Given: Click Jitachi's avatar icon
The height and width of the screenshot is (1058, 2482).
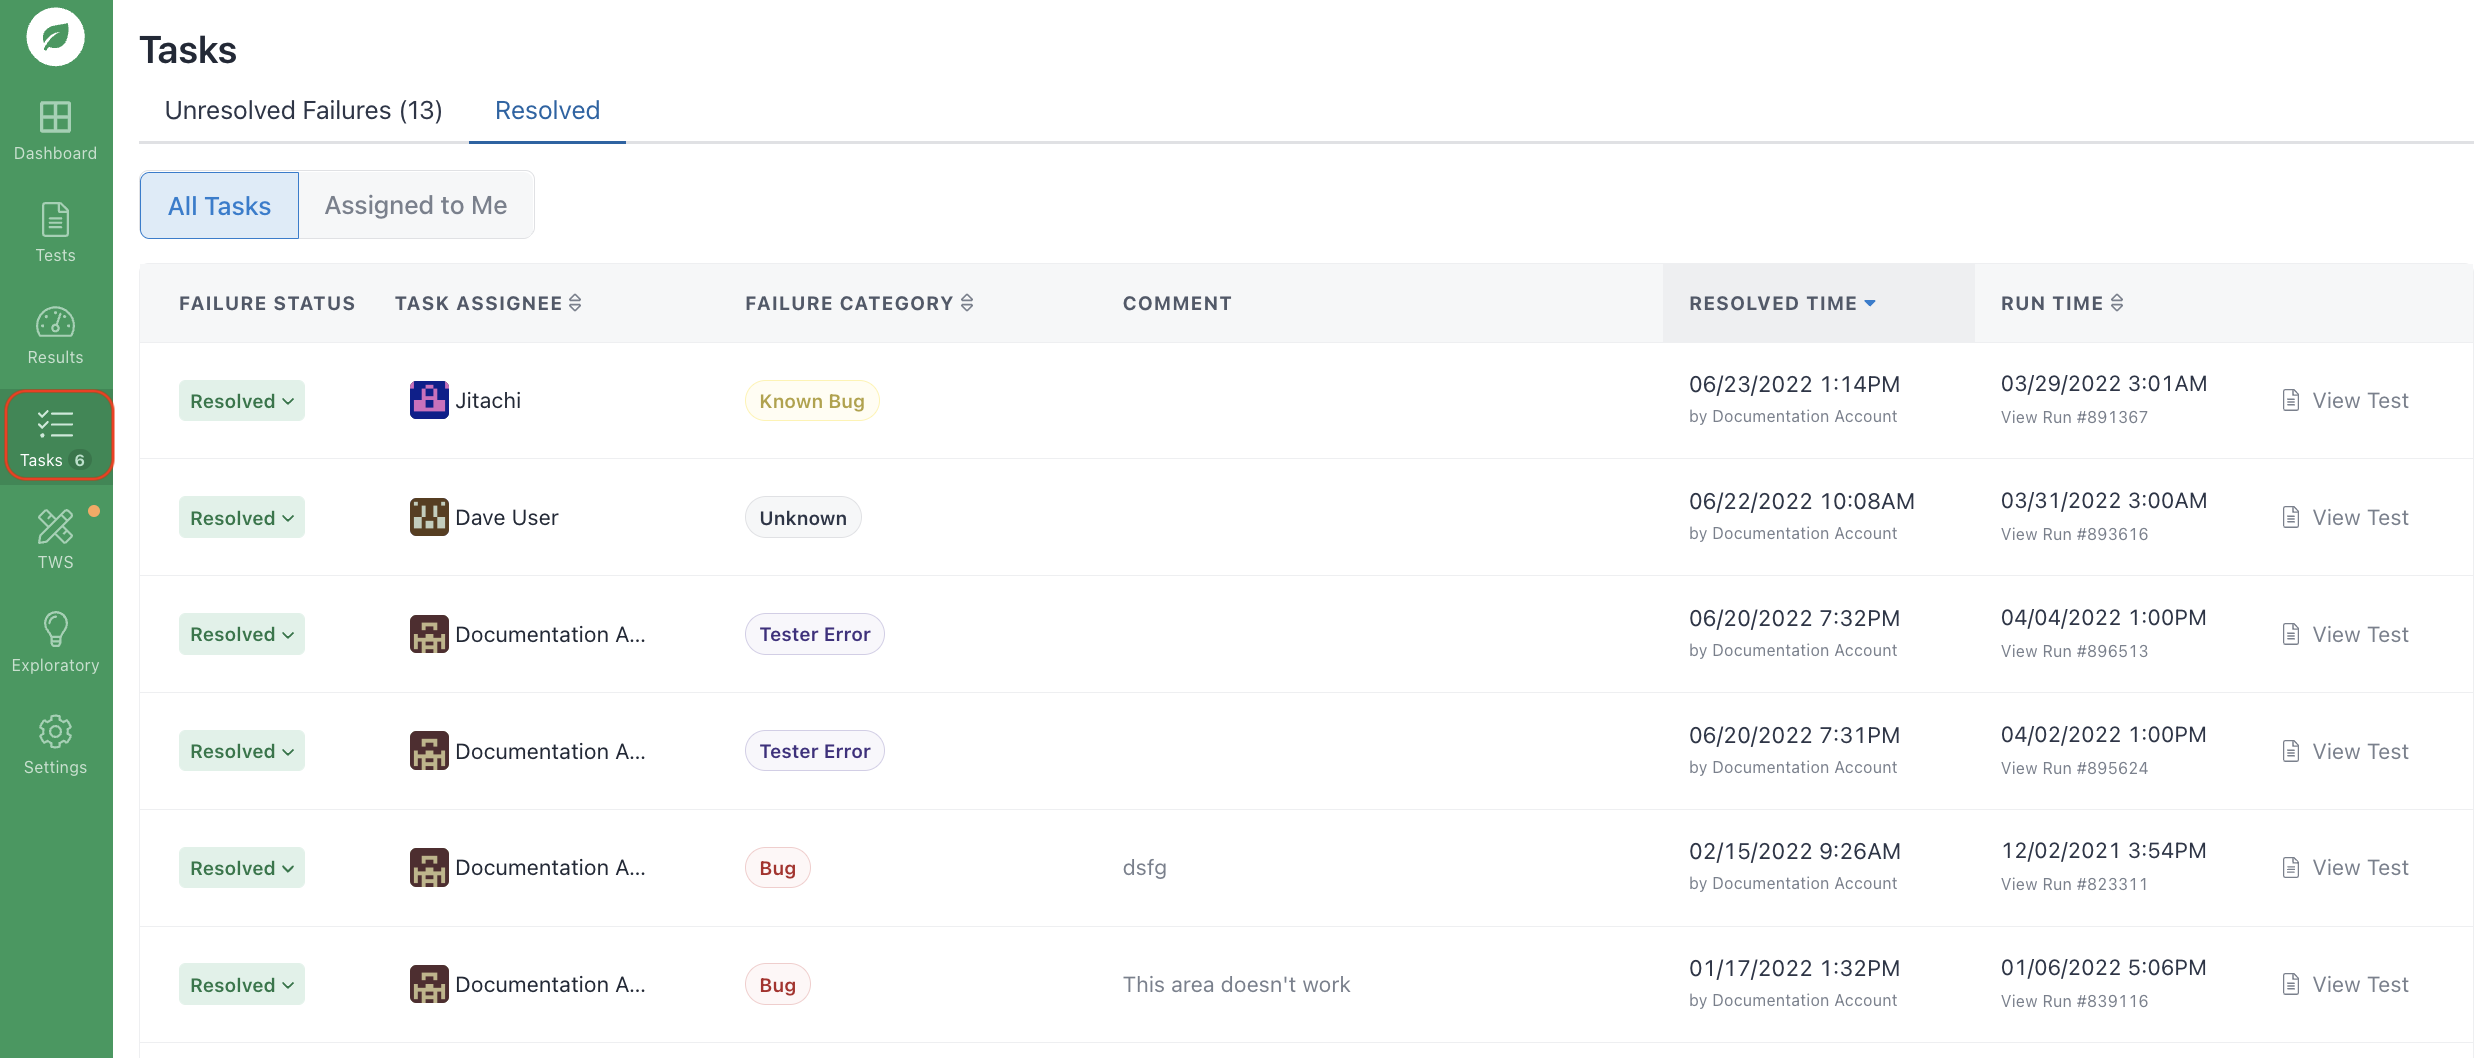Looking at the screenshot, I should [429, 400].
